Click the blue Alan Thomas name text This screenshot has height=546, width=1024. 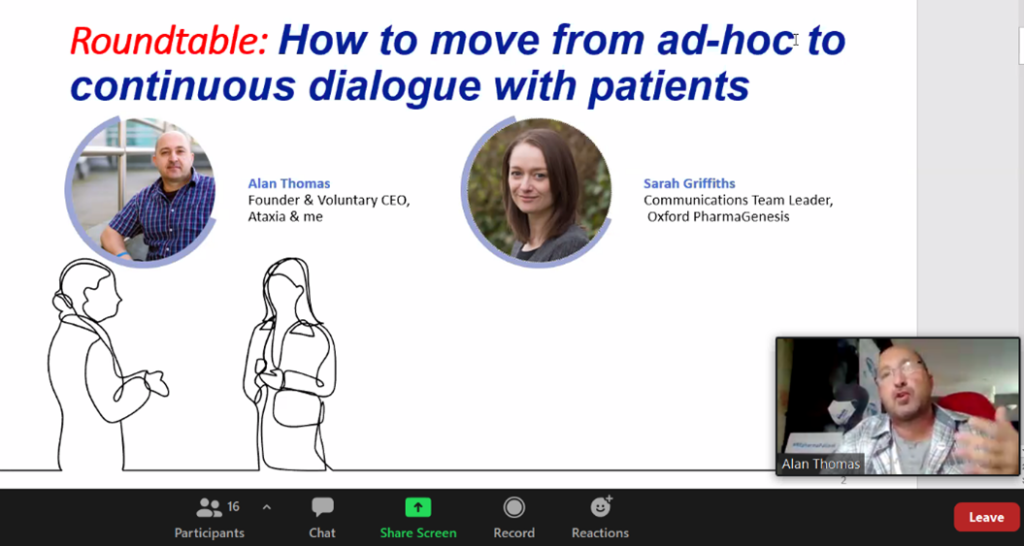coord(289,184)
